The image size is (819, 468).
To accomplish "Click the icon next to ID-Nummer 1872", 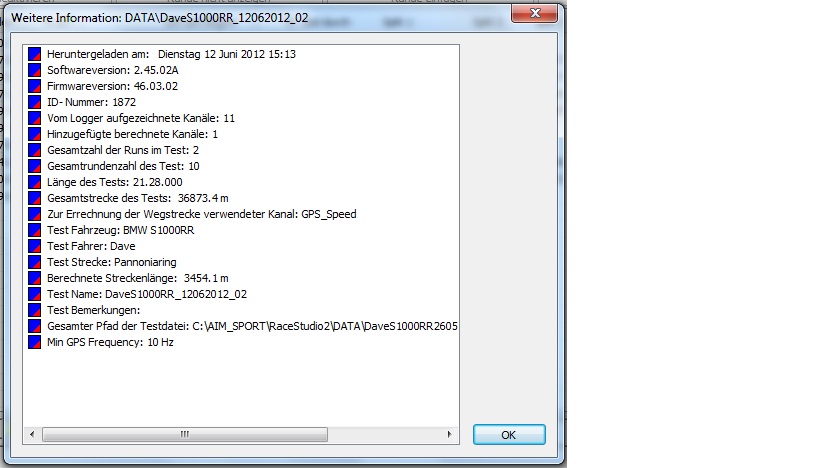I will pyautogui.click(x=34, y=102).
